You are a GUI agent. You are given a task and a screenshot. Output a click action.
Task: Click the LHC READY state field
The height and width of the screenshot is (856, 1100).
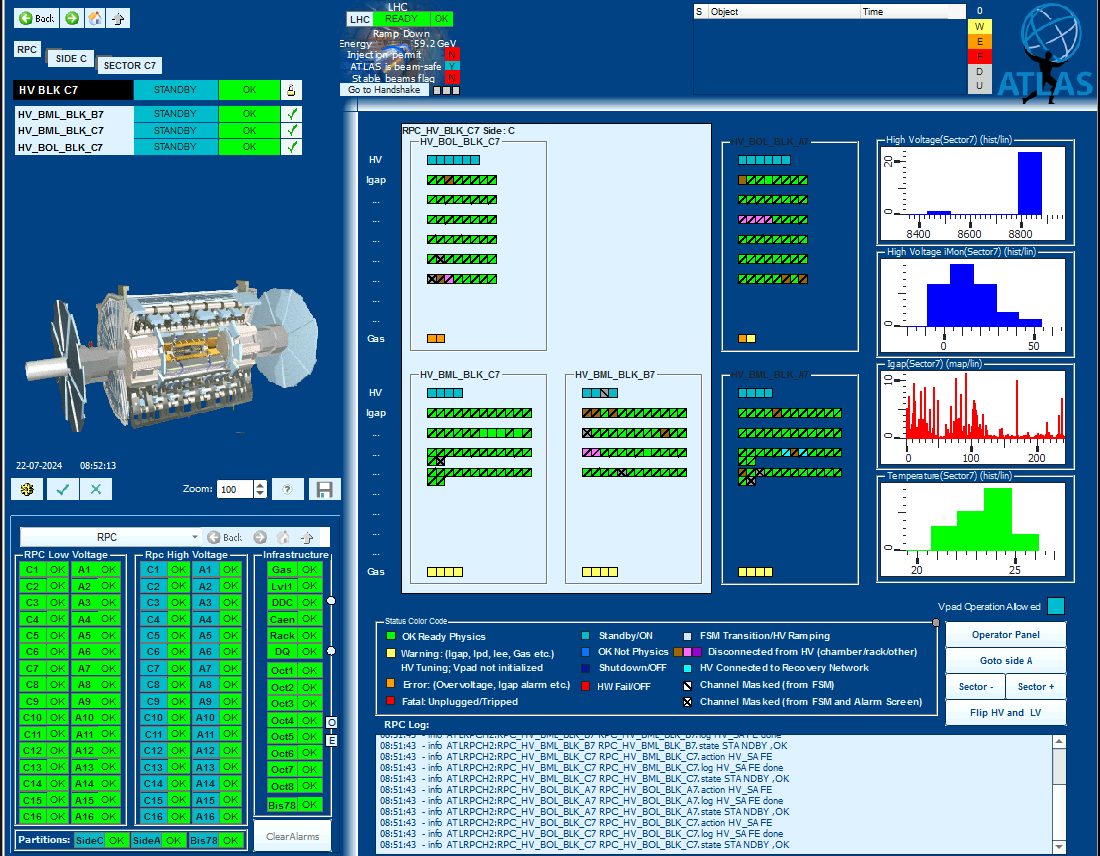click(x=402, y=19)
